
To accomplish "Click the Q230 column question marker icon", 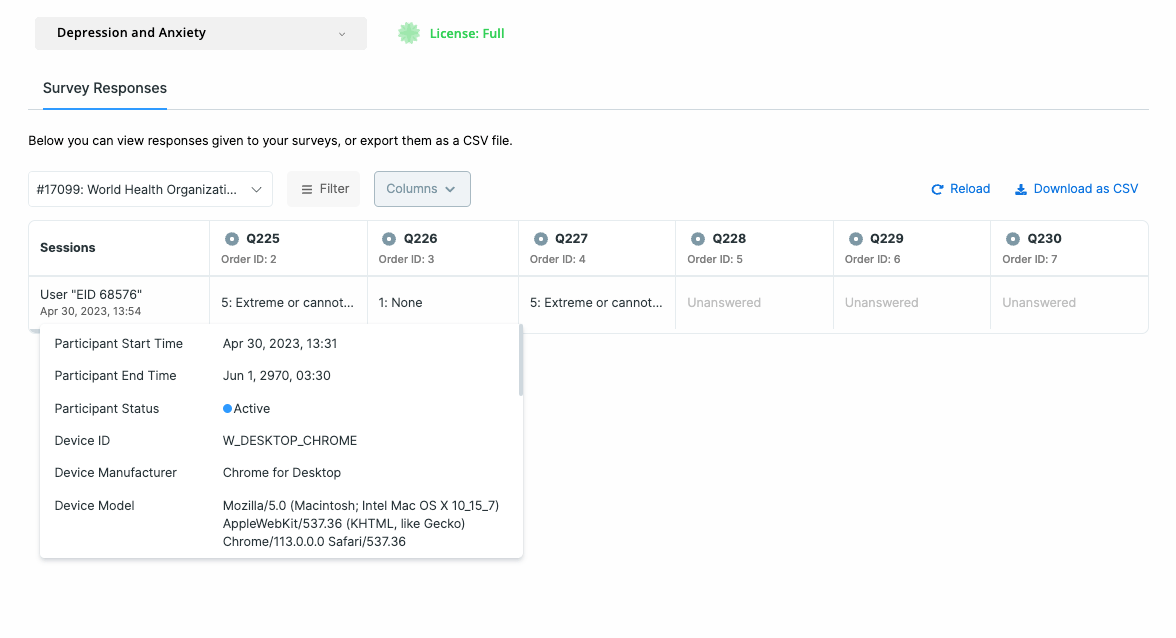I will point(1012,238).
